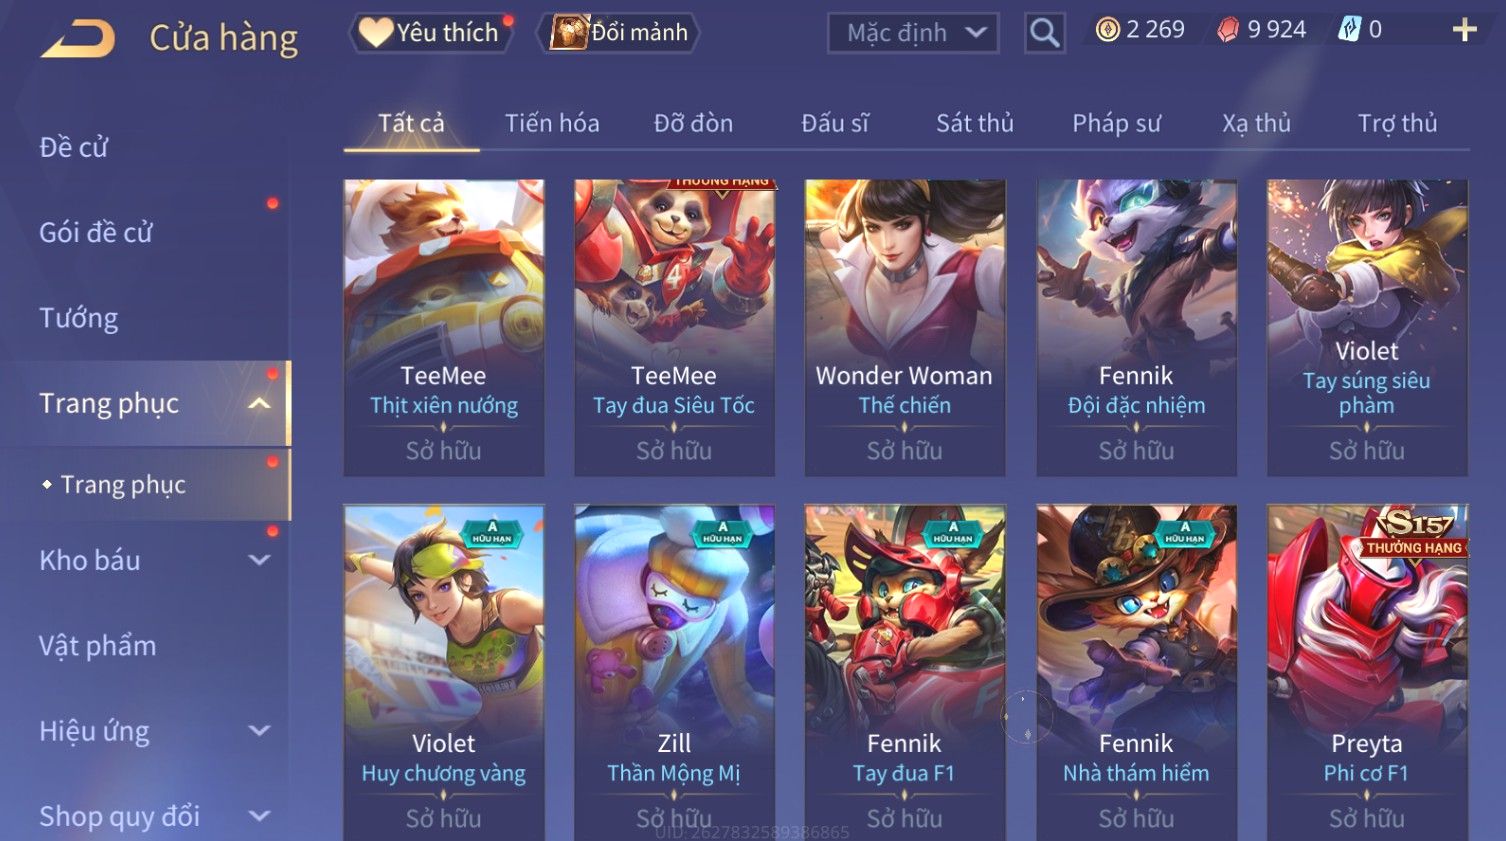Screen dimensions: 1506x841
Task: Expand the Hiệu ứng sidebar section
Action: [x=259, y=731]
